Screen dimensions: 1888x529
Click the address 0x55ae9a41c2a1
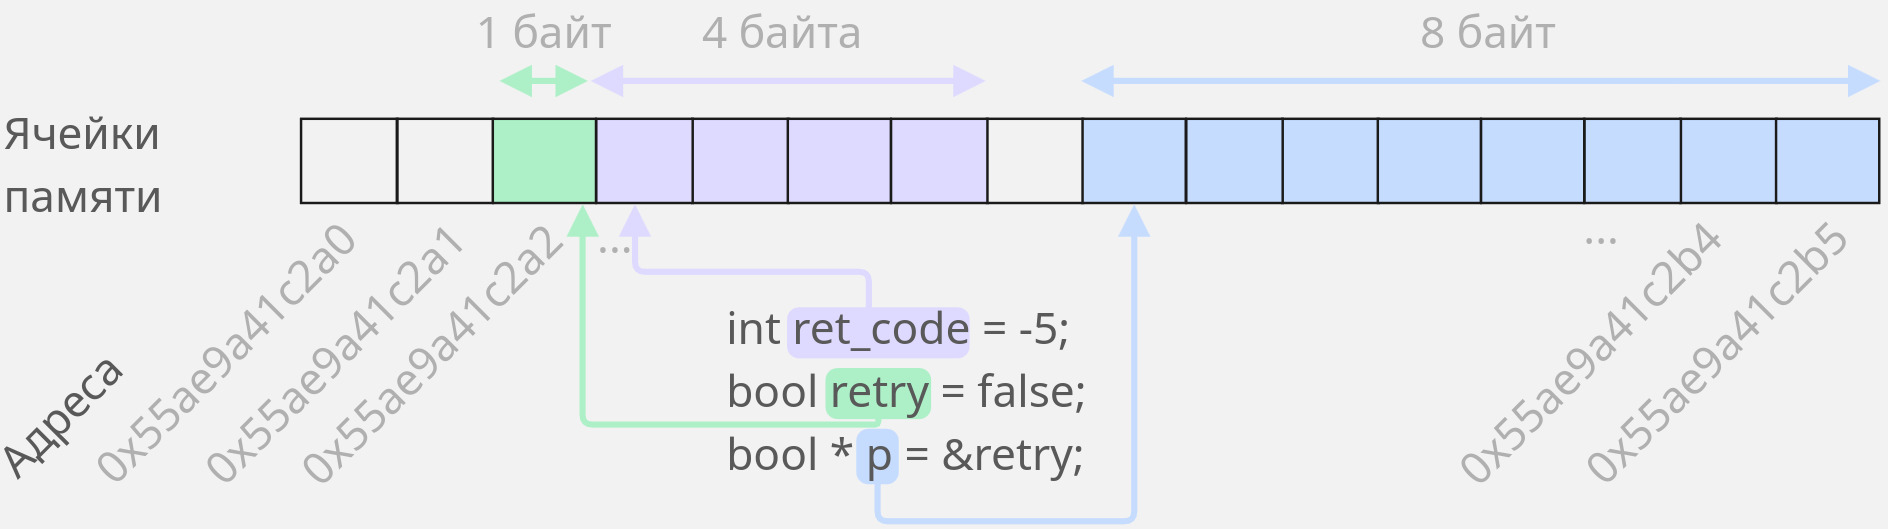(x=336, y=354)
